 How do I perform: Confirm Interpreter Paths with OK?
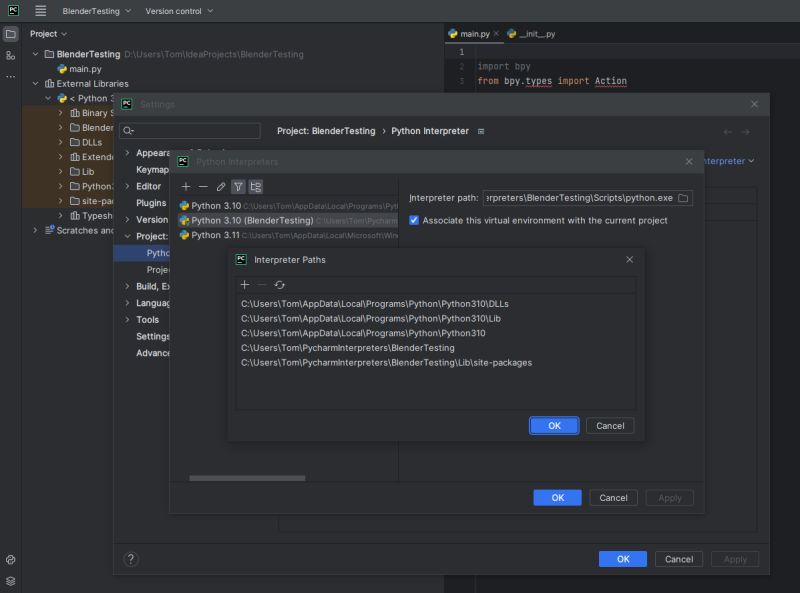553,425
